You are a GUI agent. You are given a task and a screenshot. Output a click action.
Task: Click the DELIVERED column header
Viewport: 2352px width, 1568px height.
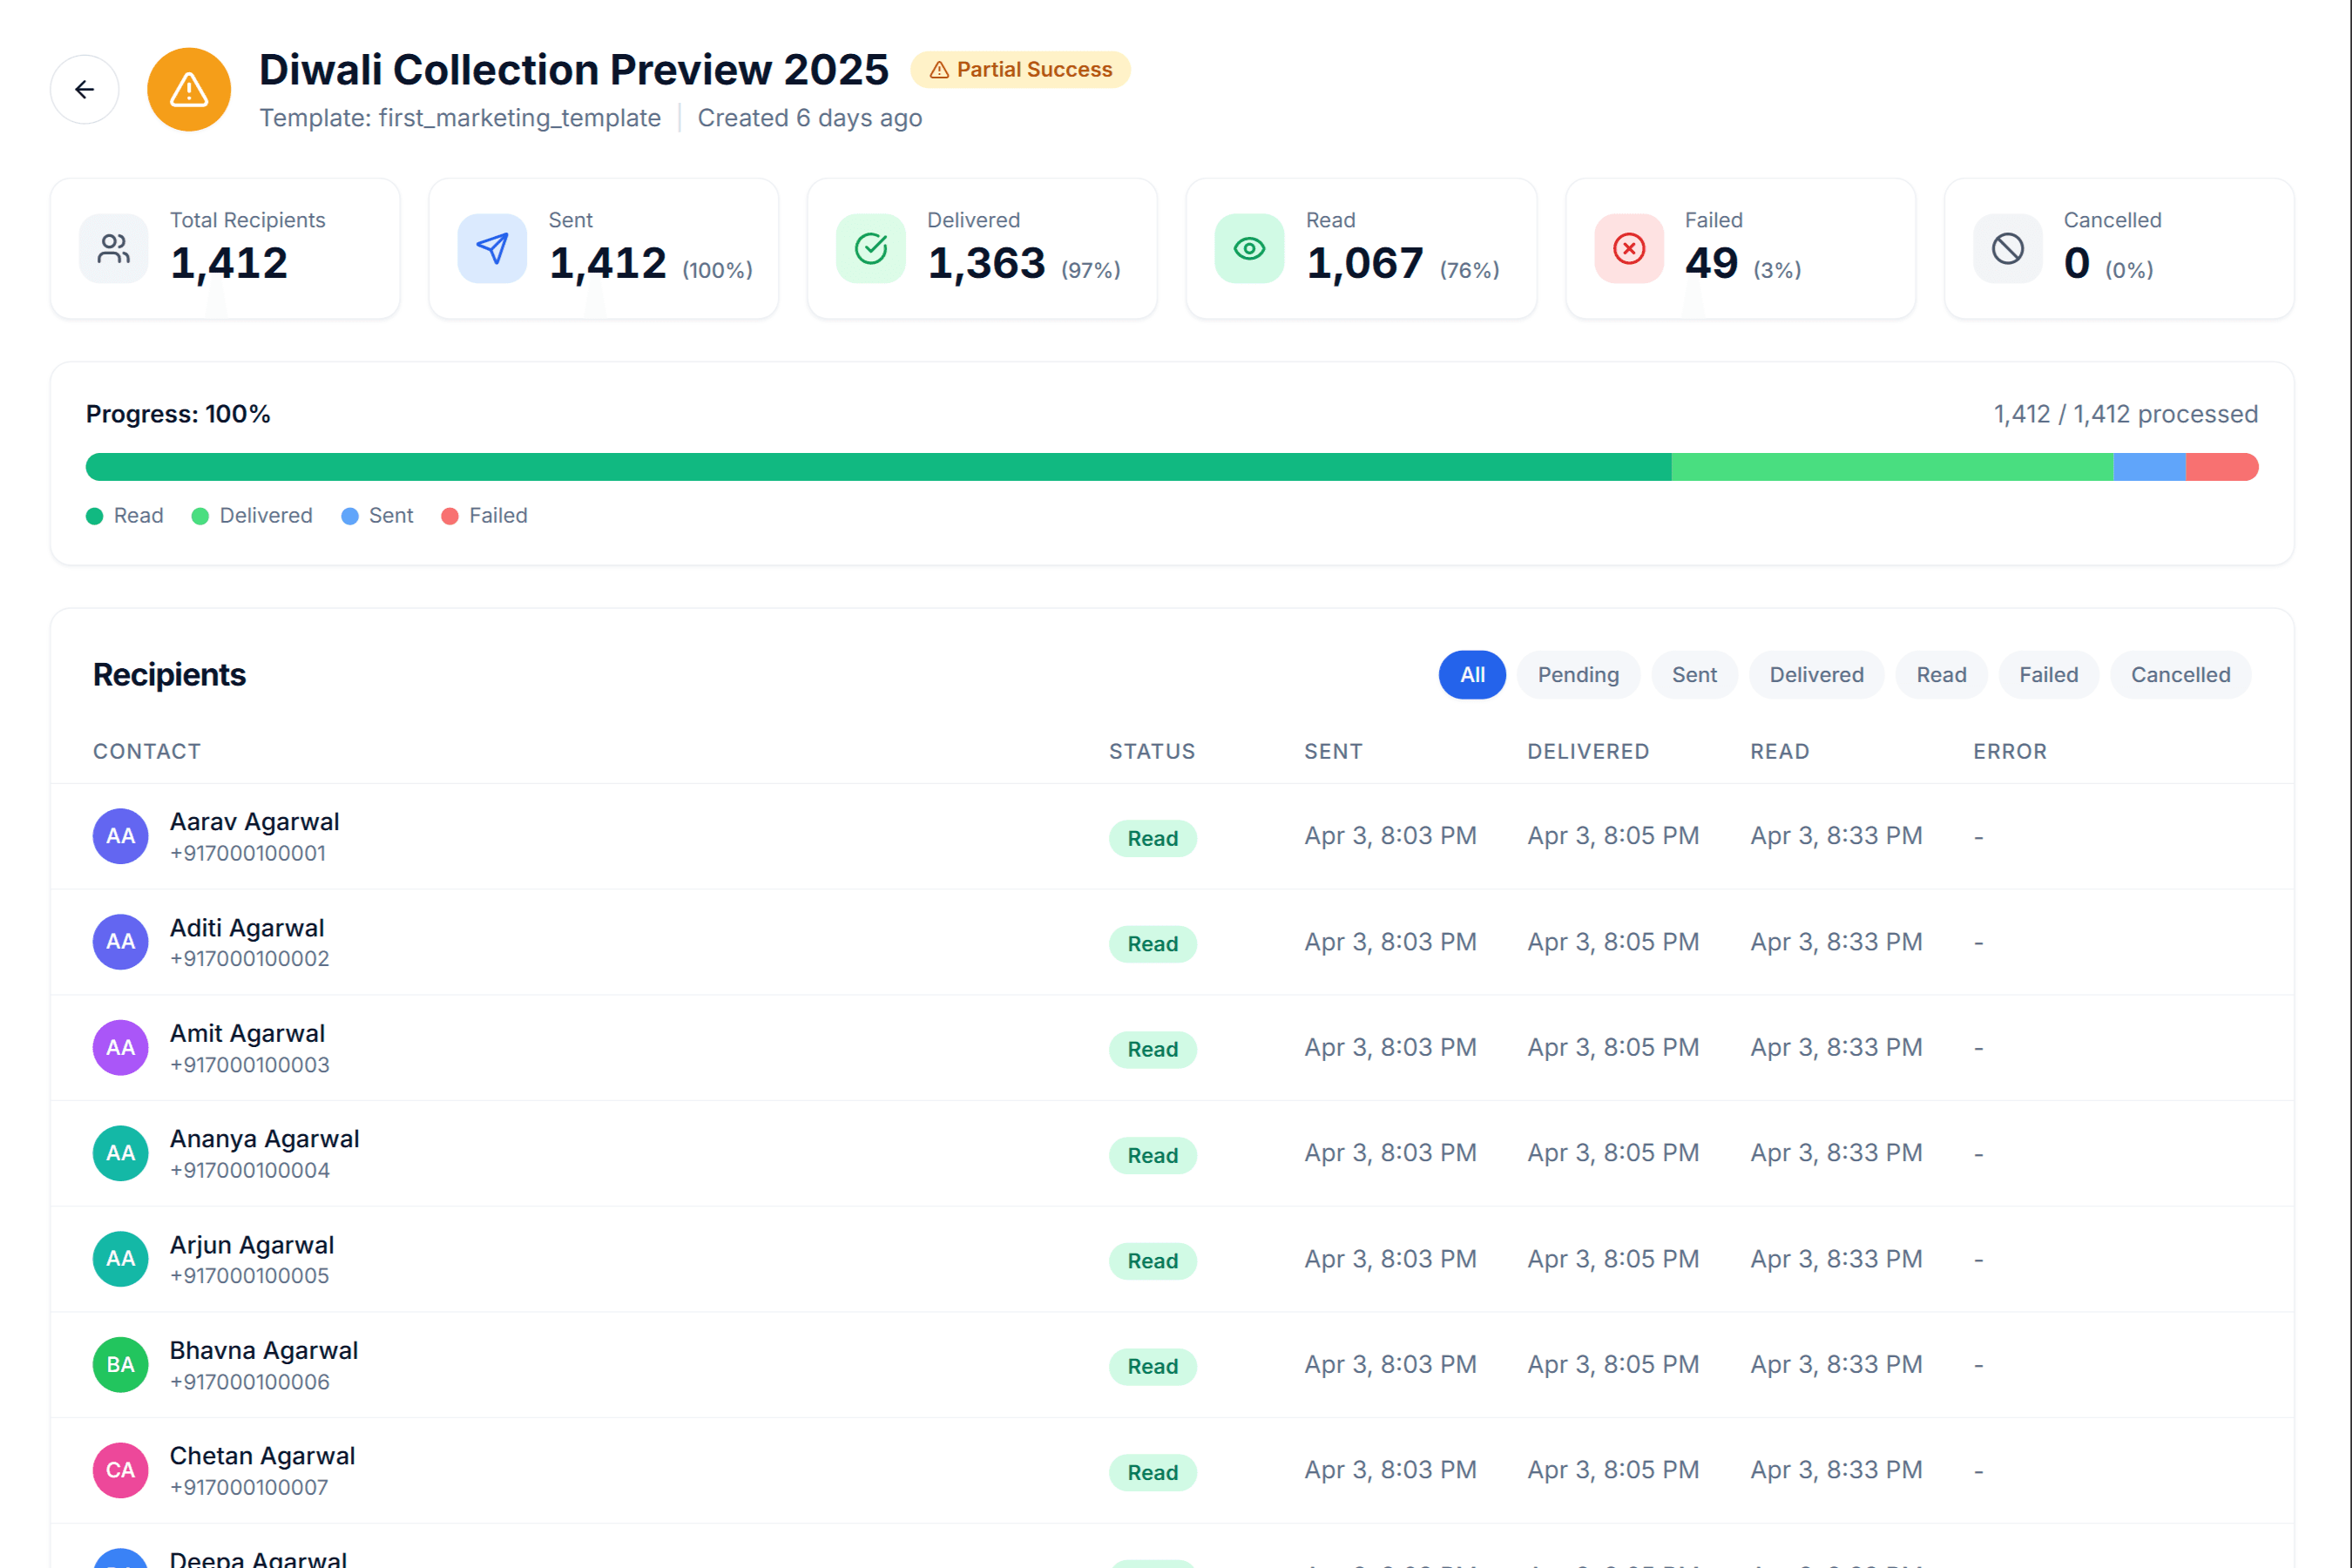click(x=1588, y=751)
